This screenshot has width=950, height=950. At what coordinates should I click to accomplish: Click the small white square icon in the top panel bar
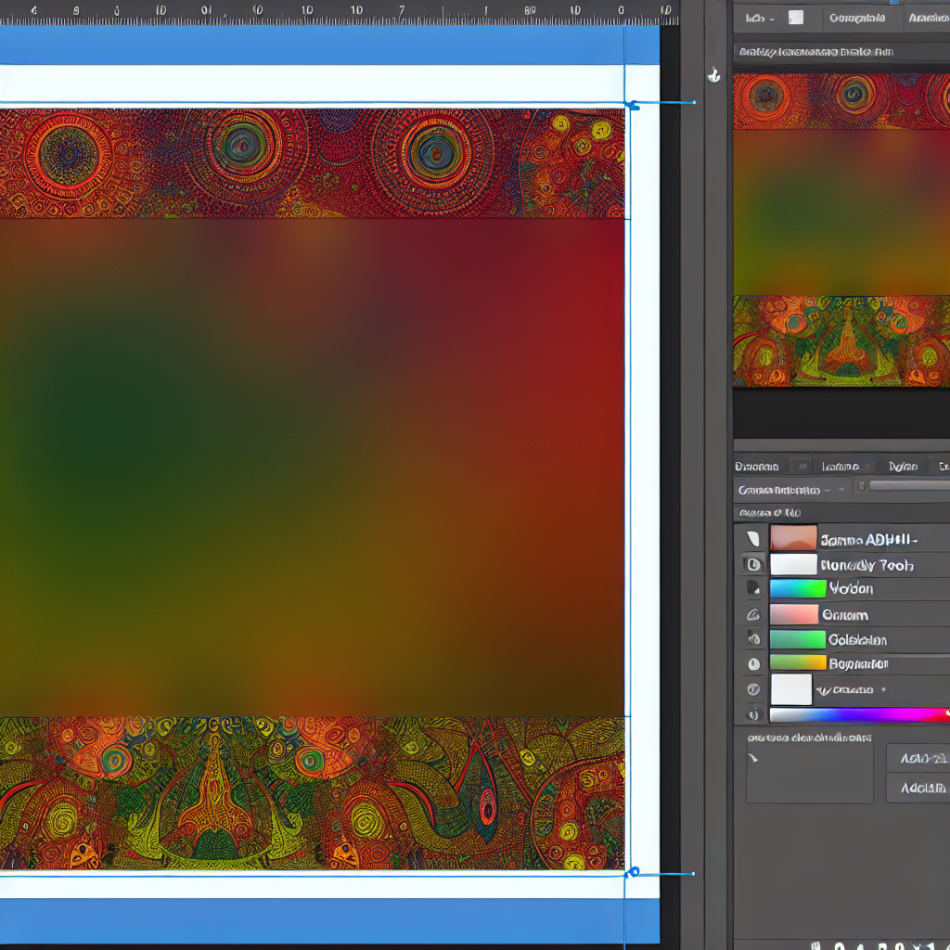click(796, 17)
